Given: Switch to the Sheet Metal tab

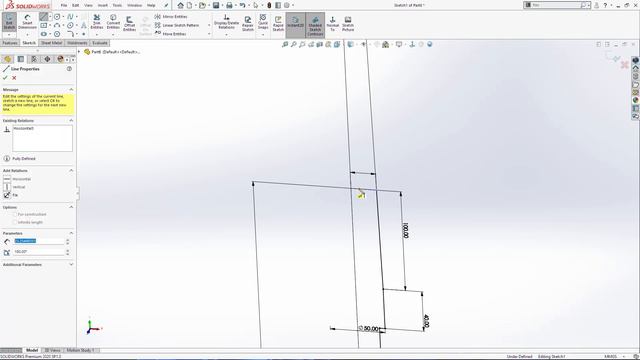Looking at the screenshot, I should [51, 43].
